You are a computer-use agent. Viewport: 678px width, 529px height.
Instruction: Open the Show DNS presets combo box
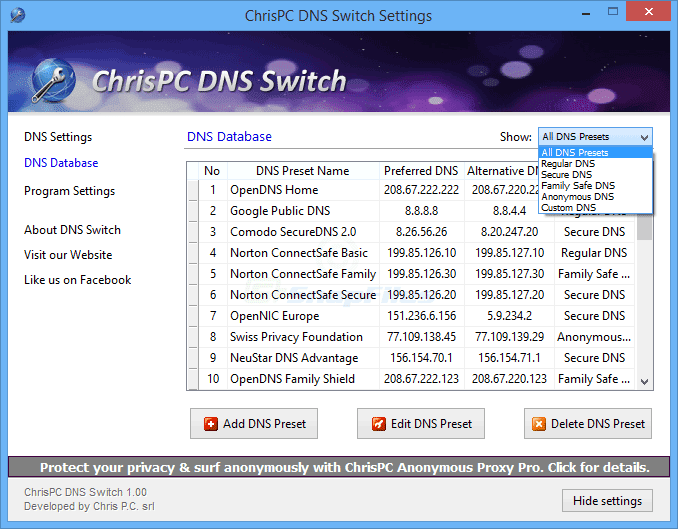coord(595,137)
